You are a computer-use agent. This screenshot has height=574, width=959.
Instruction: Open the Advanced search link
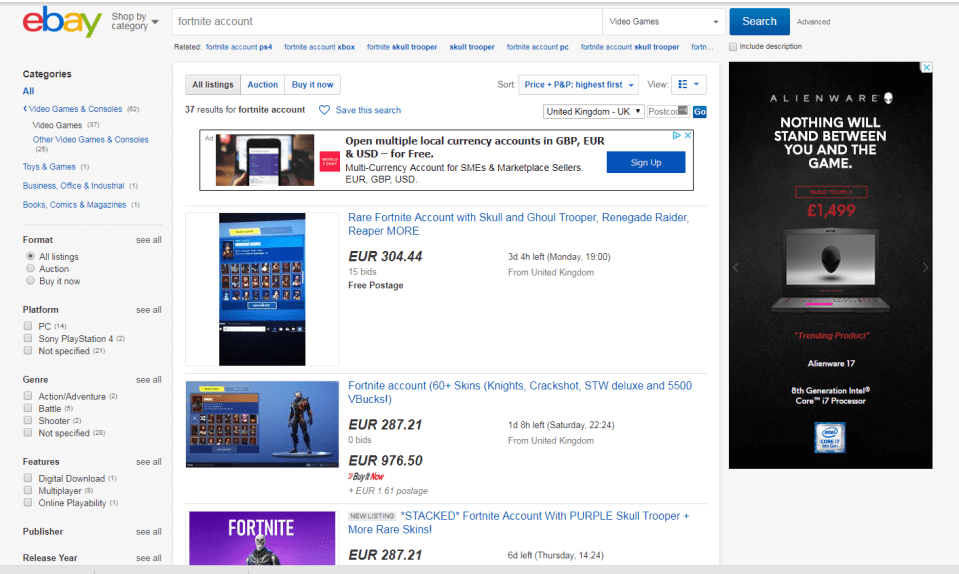point(813,22)
